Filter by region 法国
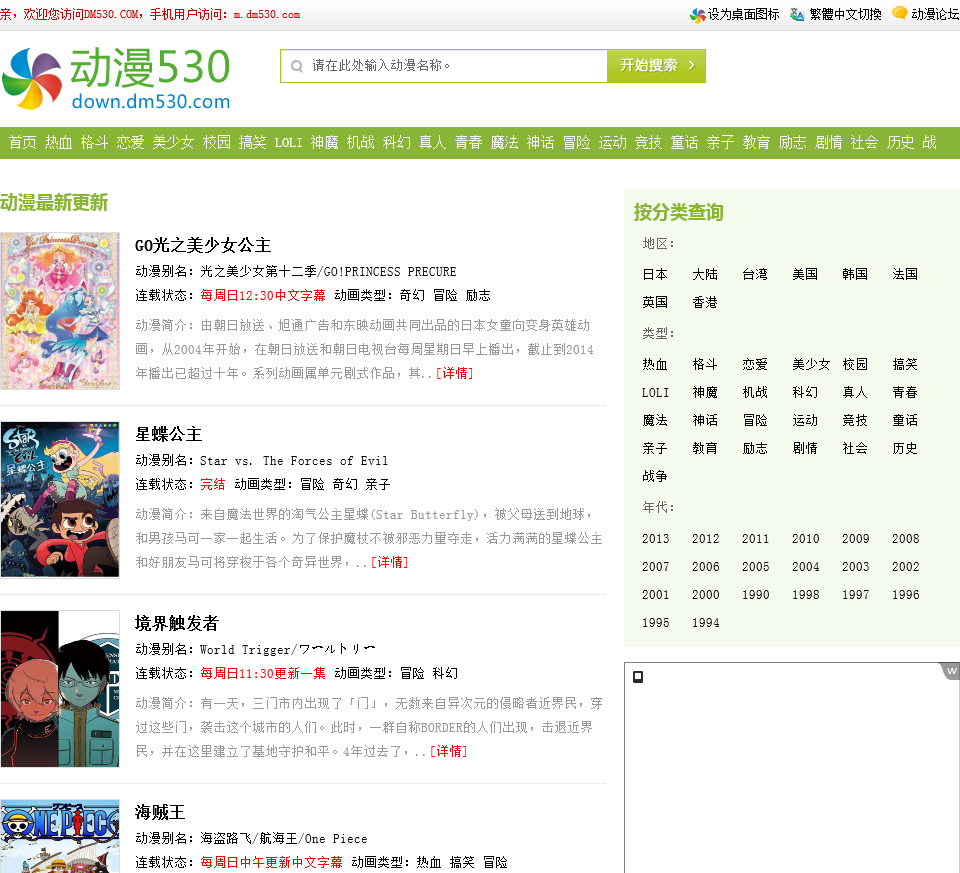This screenshot has width=960, height=873. coord(906,274)
